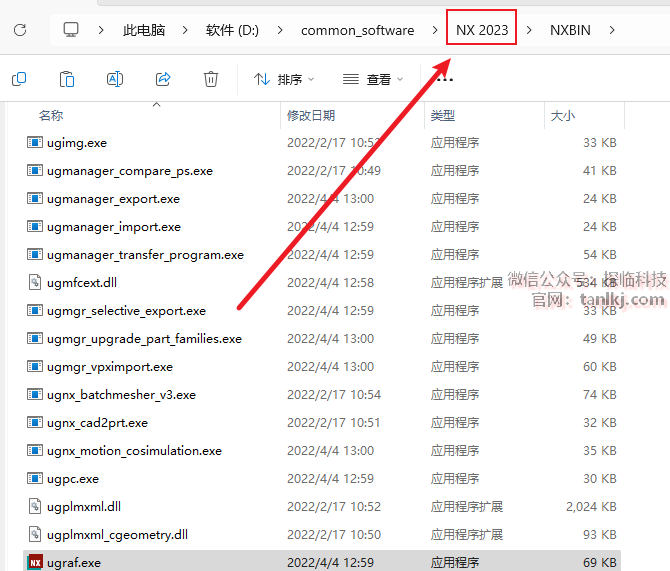
Task: Click the 69 KB size of ugraf.exe
Action: (600, 562)
